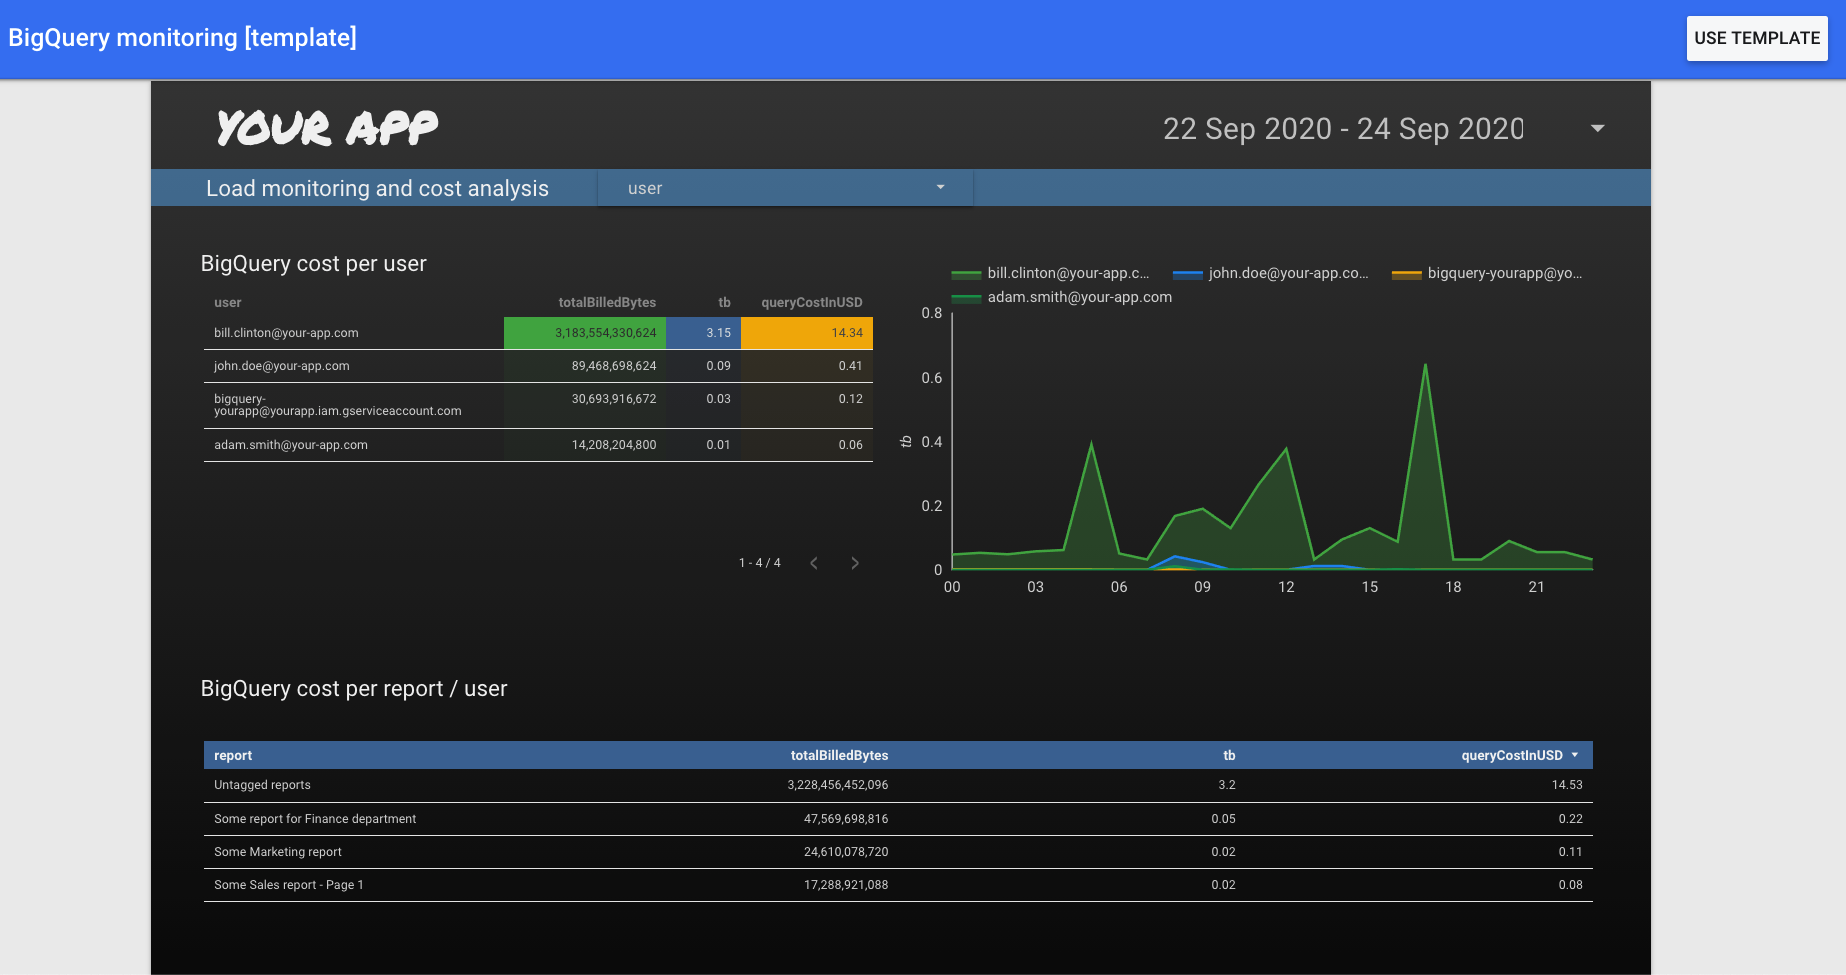Open the date range picker dropdown
This screenshot has width=1846, height=975.
1345,128
